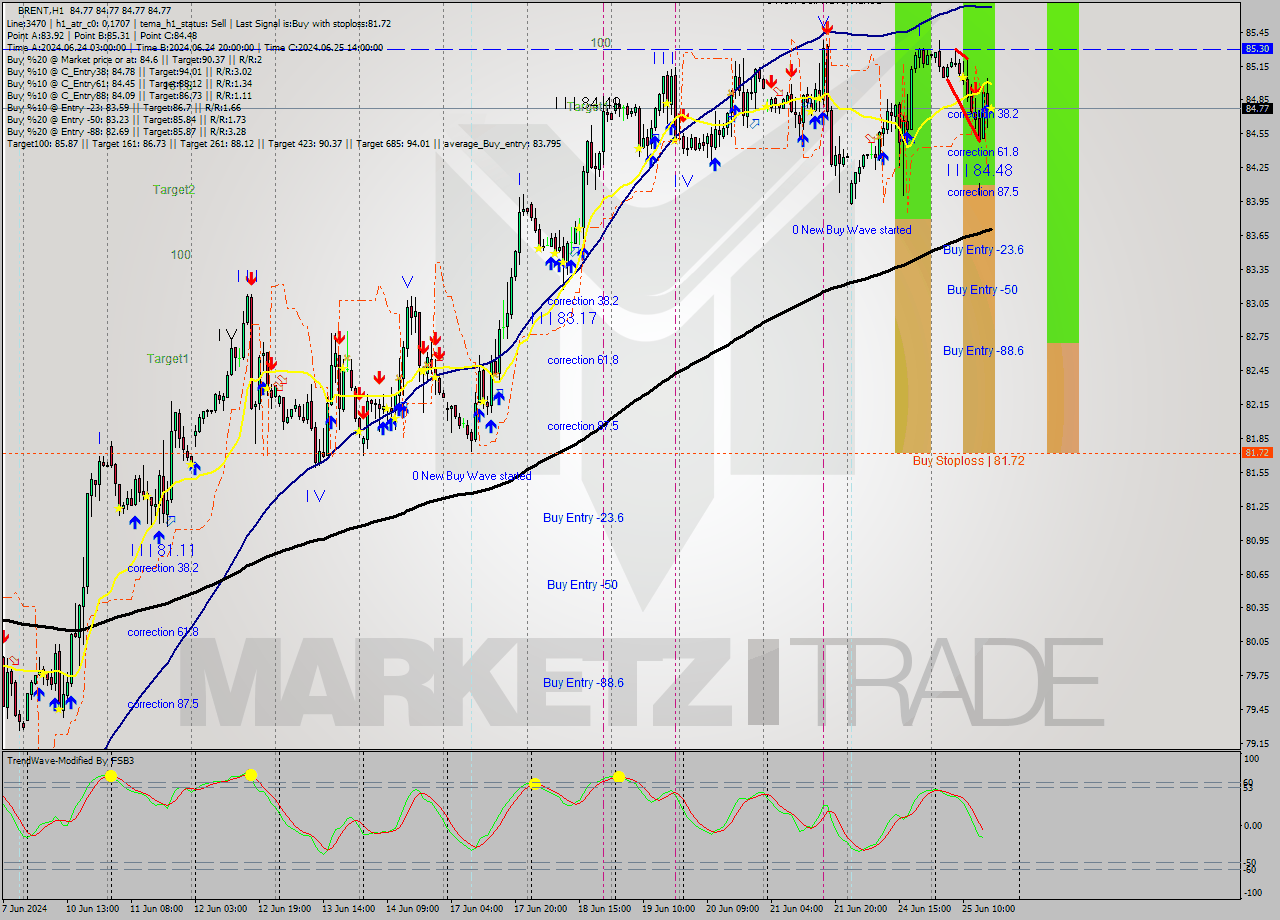The width and height of the screenshot is (1280, 920).
Task: Click the '| | | 84.48' wave label
Action: pyautogui.click(x=980, y=171)
